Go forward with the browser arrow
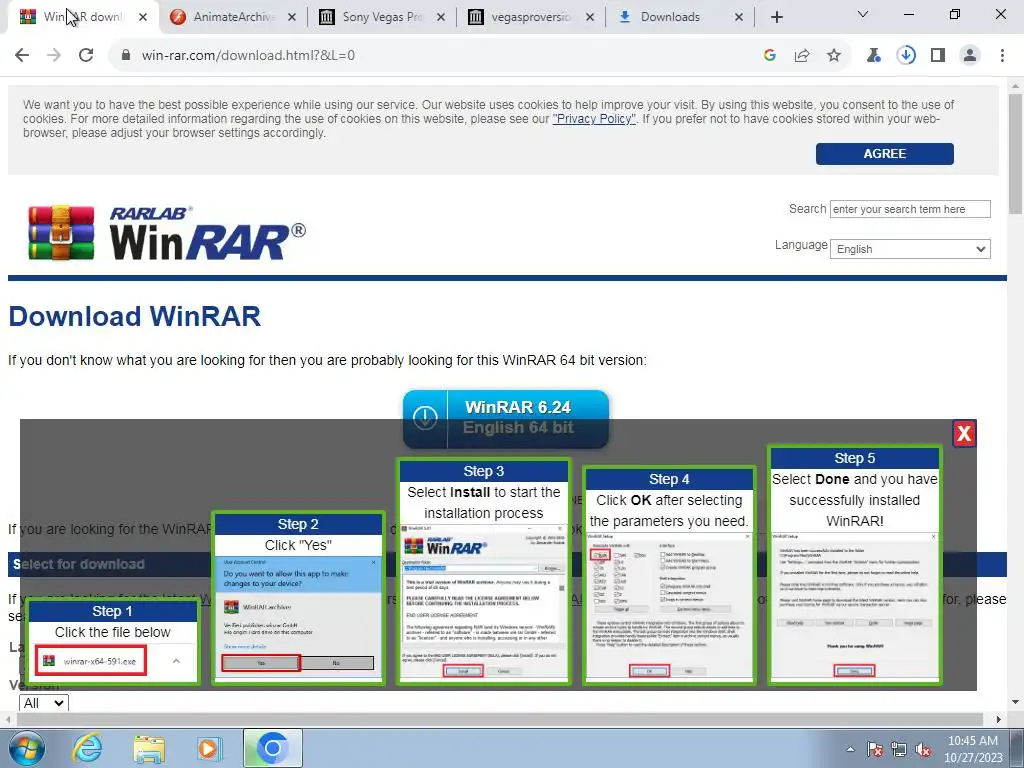 tap(54, 56)
